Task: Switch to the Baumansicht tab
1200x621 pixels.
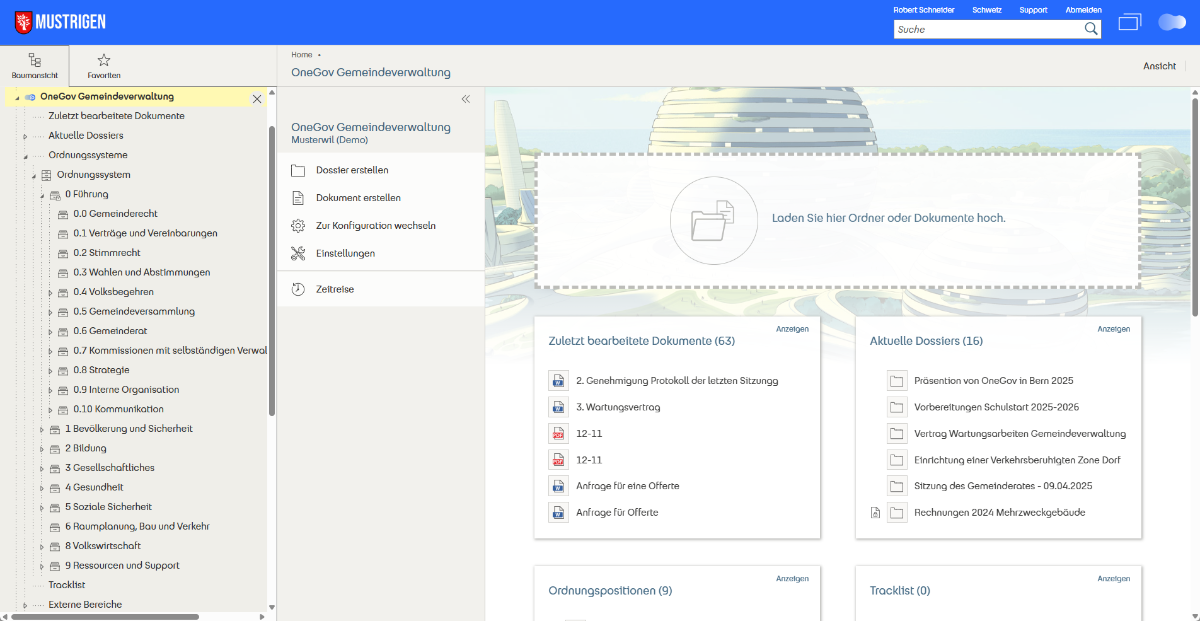Action: [x=35, y=66]
